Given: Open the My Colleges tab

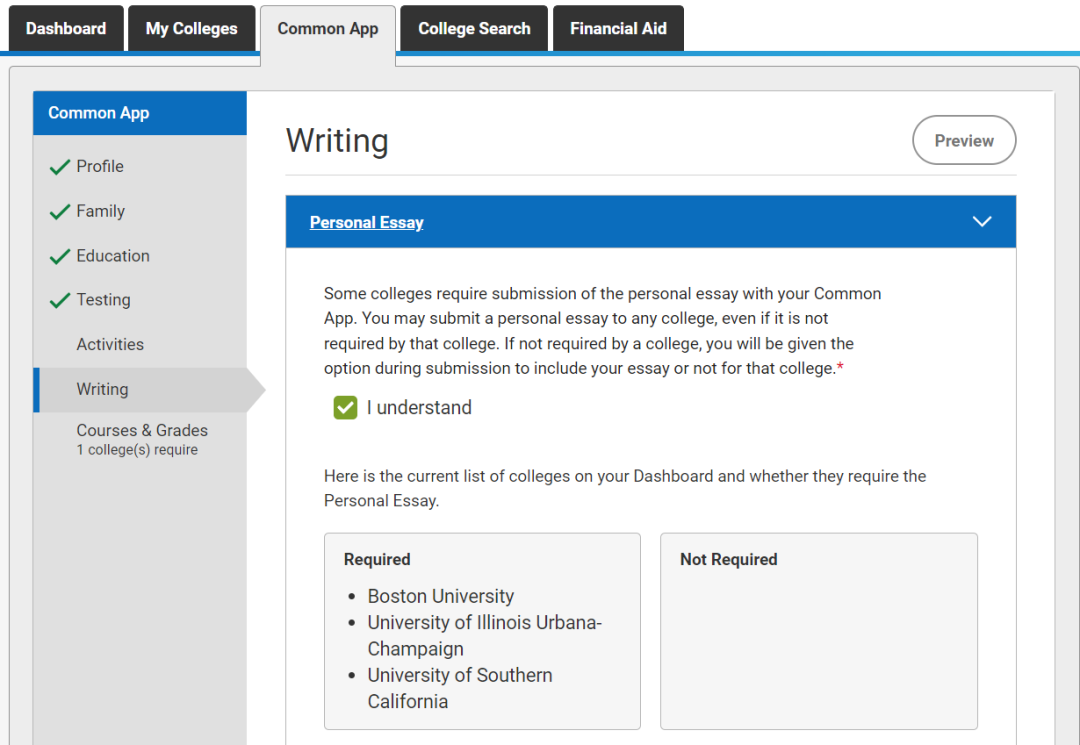Looking at the screenshot, I should [191, 28].
